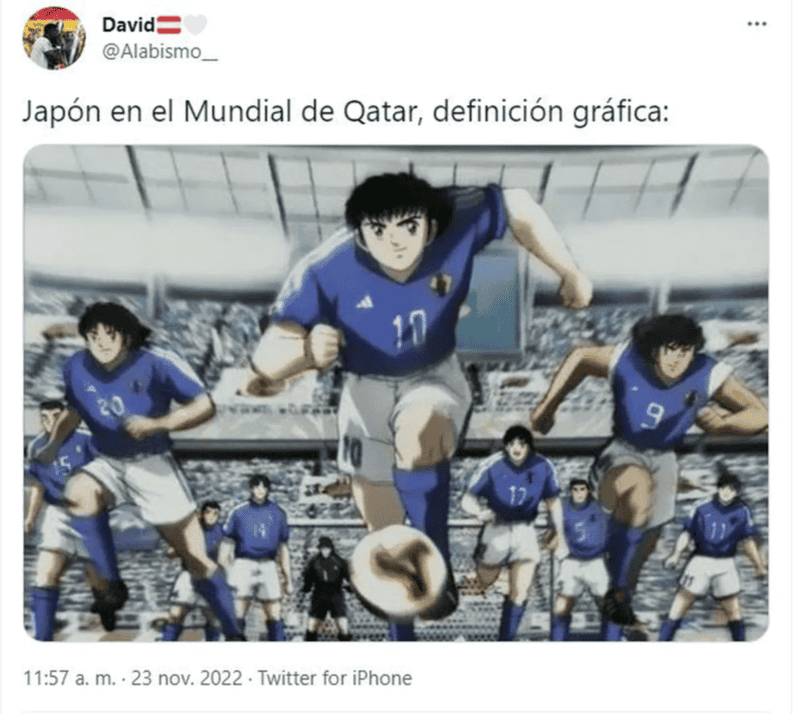Click the player wearing jersey number 20

click(x=135, y=449)
